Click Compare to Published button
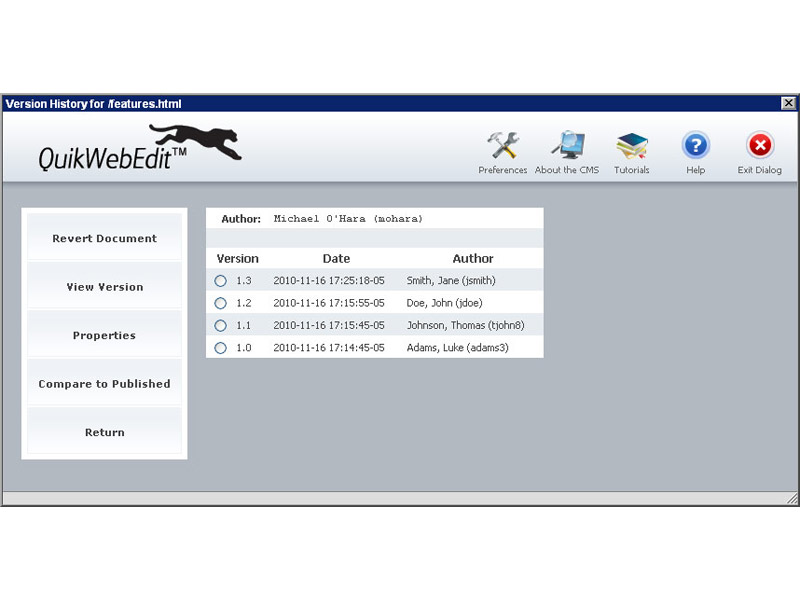 click(x=105, y=384)
